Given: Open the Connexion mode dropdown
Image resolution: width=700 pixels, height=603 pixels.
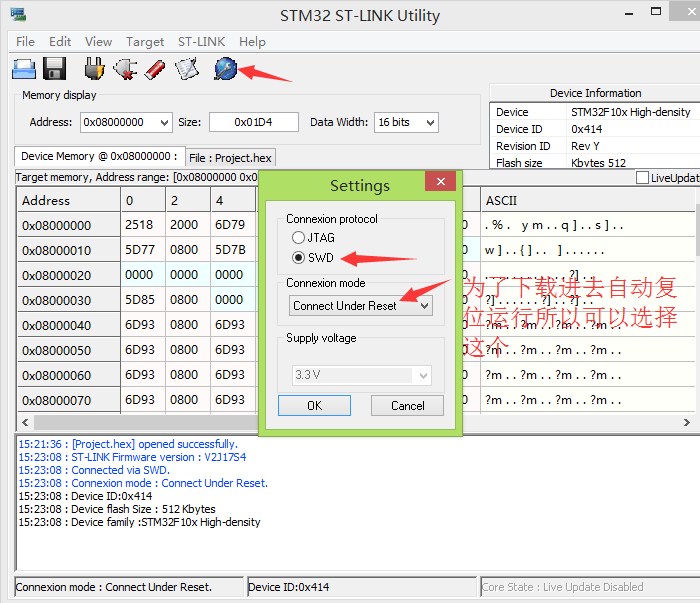Looking at the screenshot, I should point(424,306).
